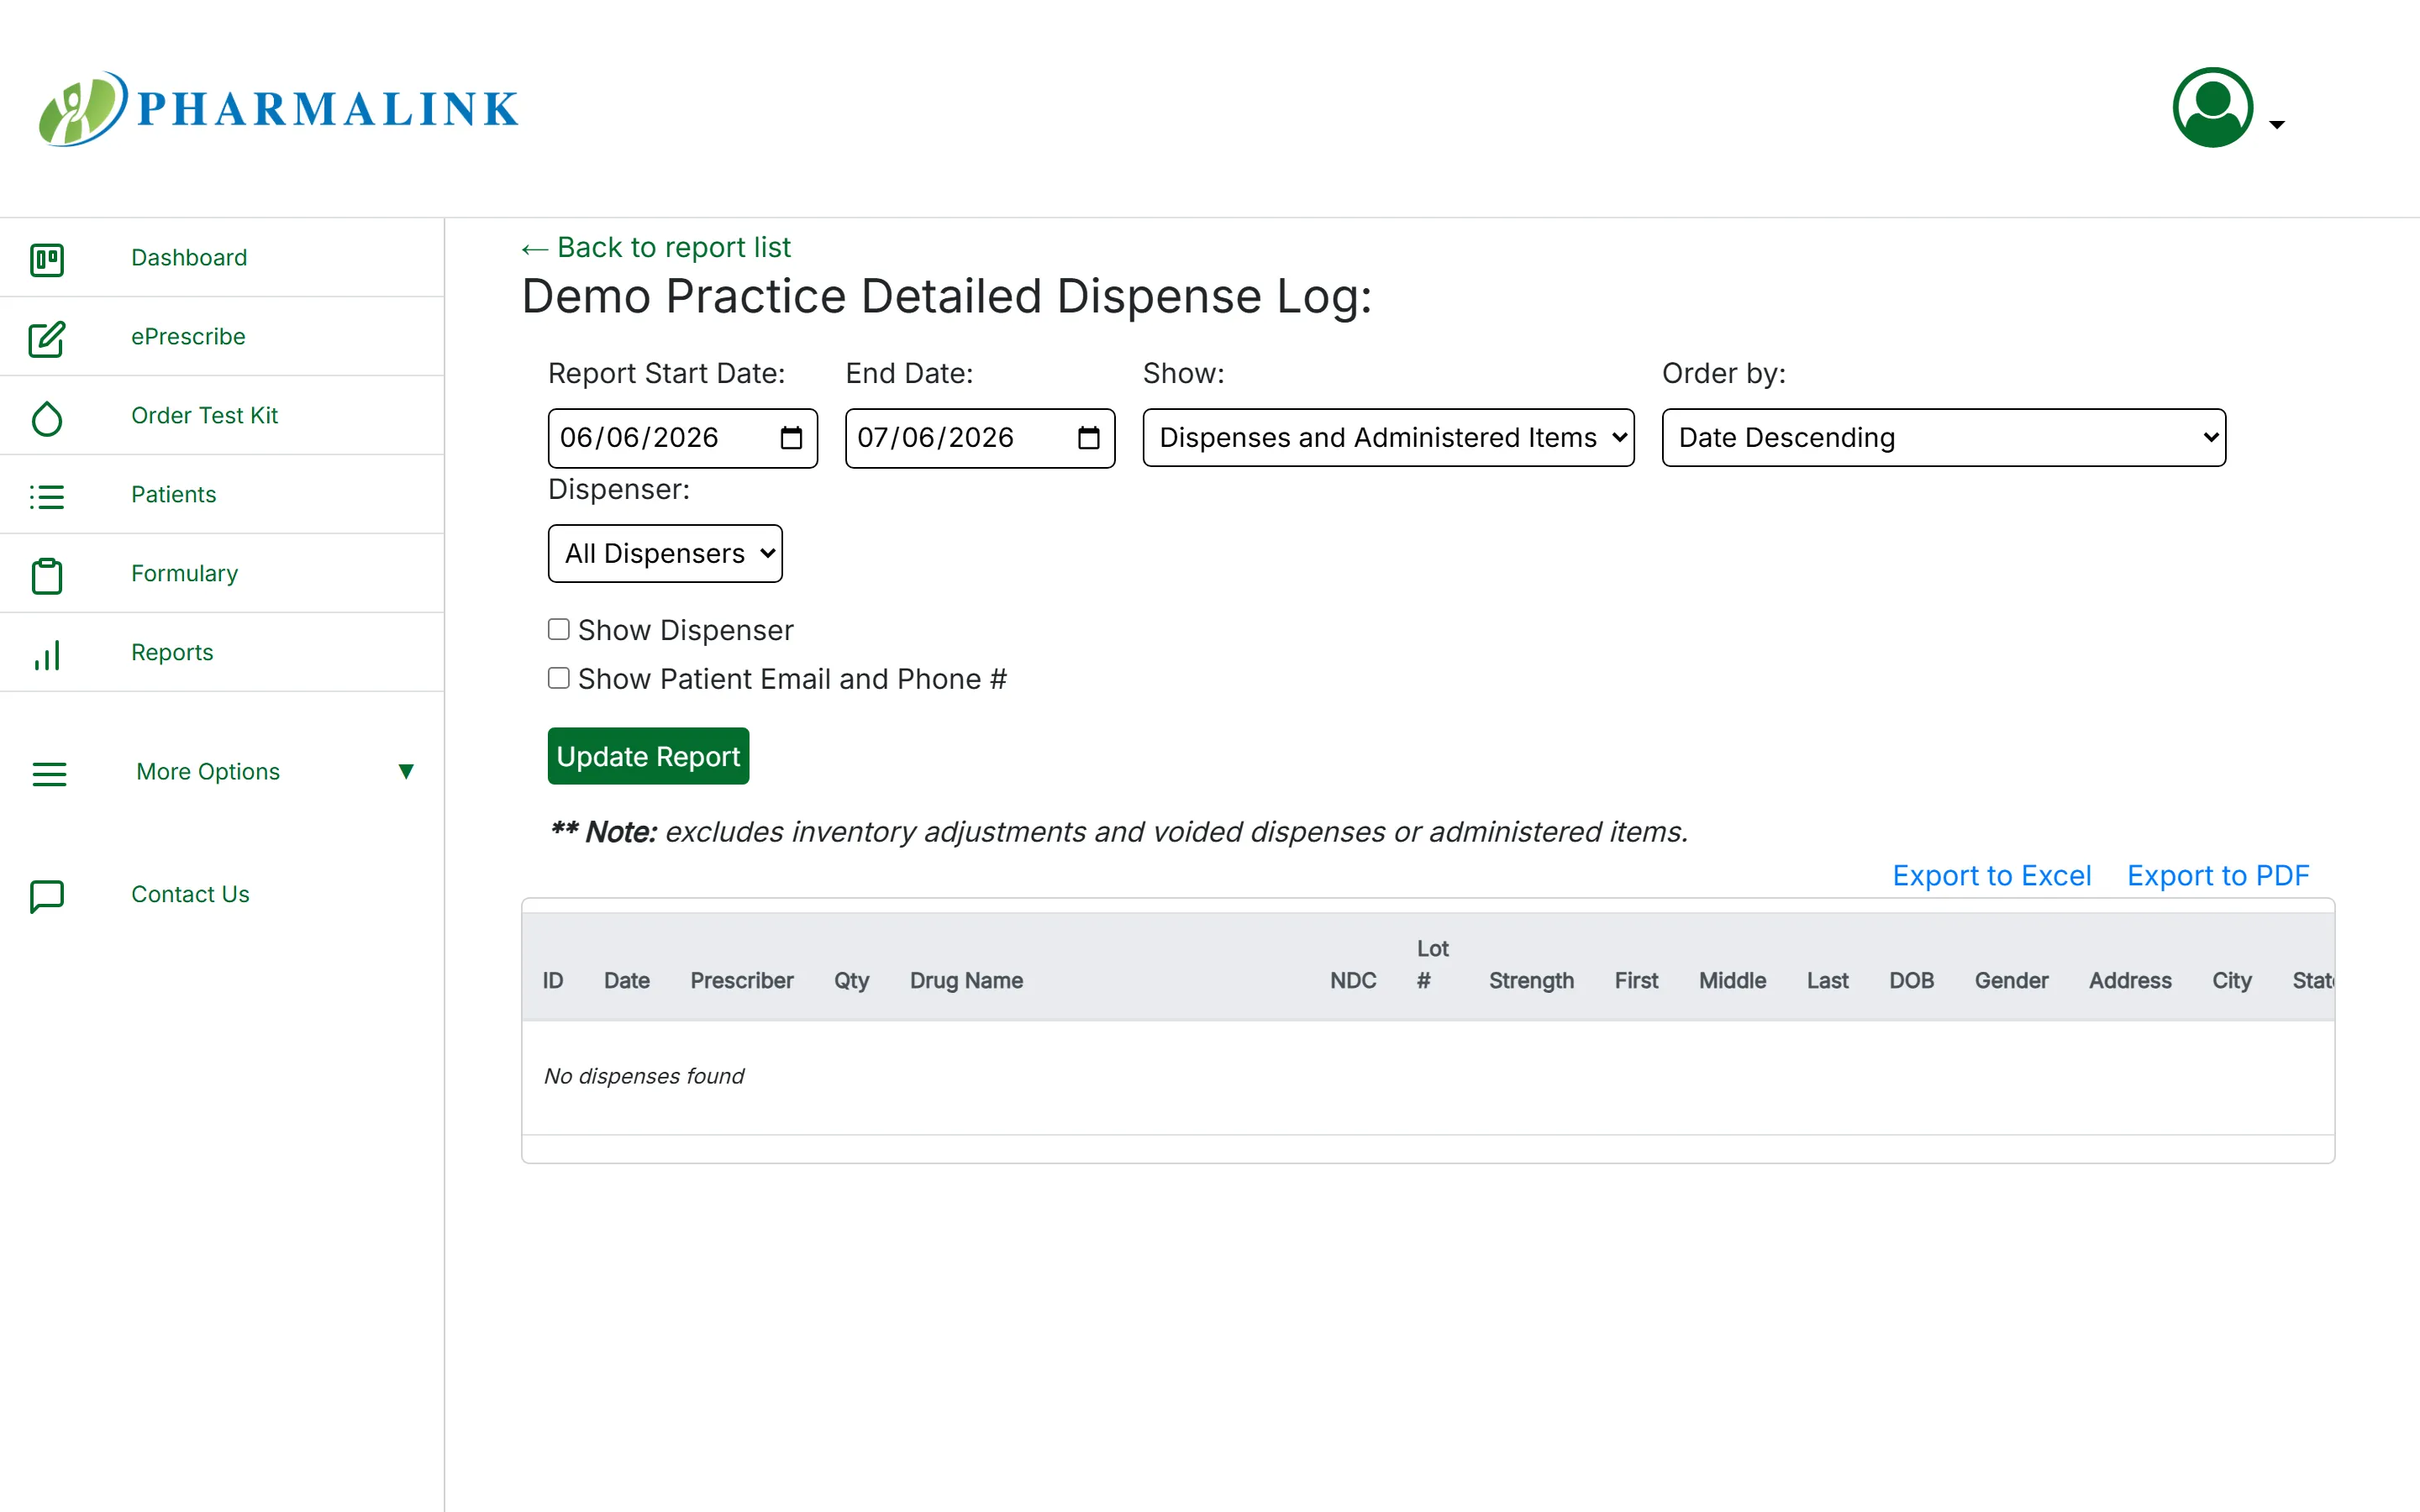
Task: Open the All Dispensers dropdown
Action: pyautogui.click(x=665, y=554)
